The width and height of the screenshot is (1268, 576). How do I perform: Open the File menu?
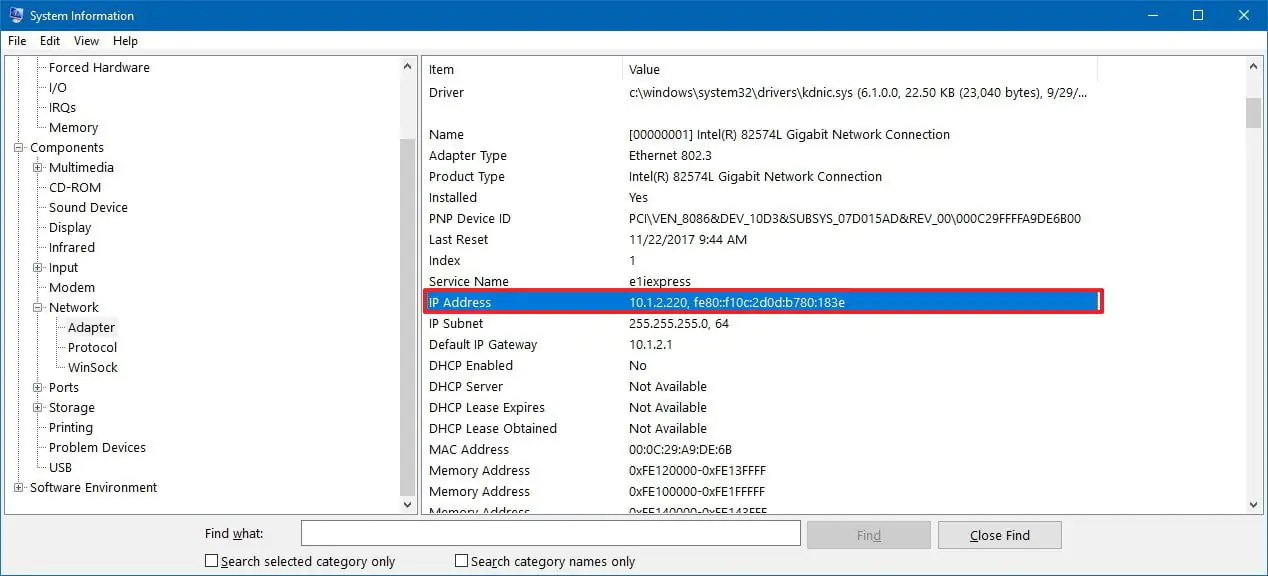coord(17,41)
